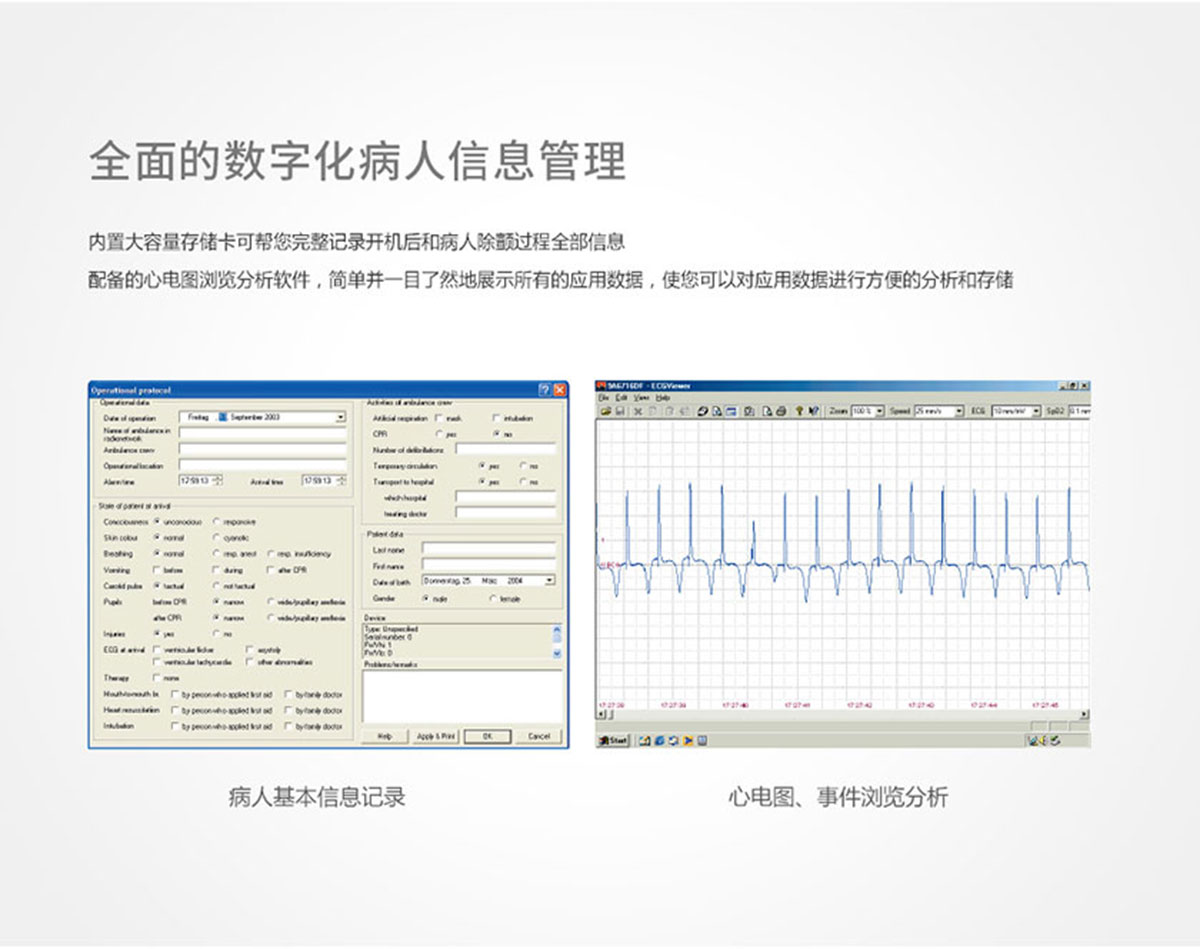Click the ECG horizontal scrollbar track

(840, 715)
